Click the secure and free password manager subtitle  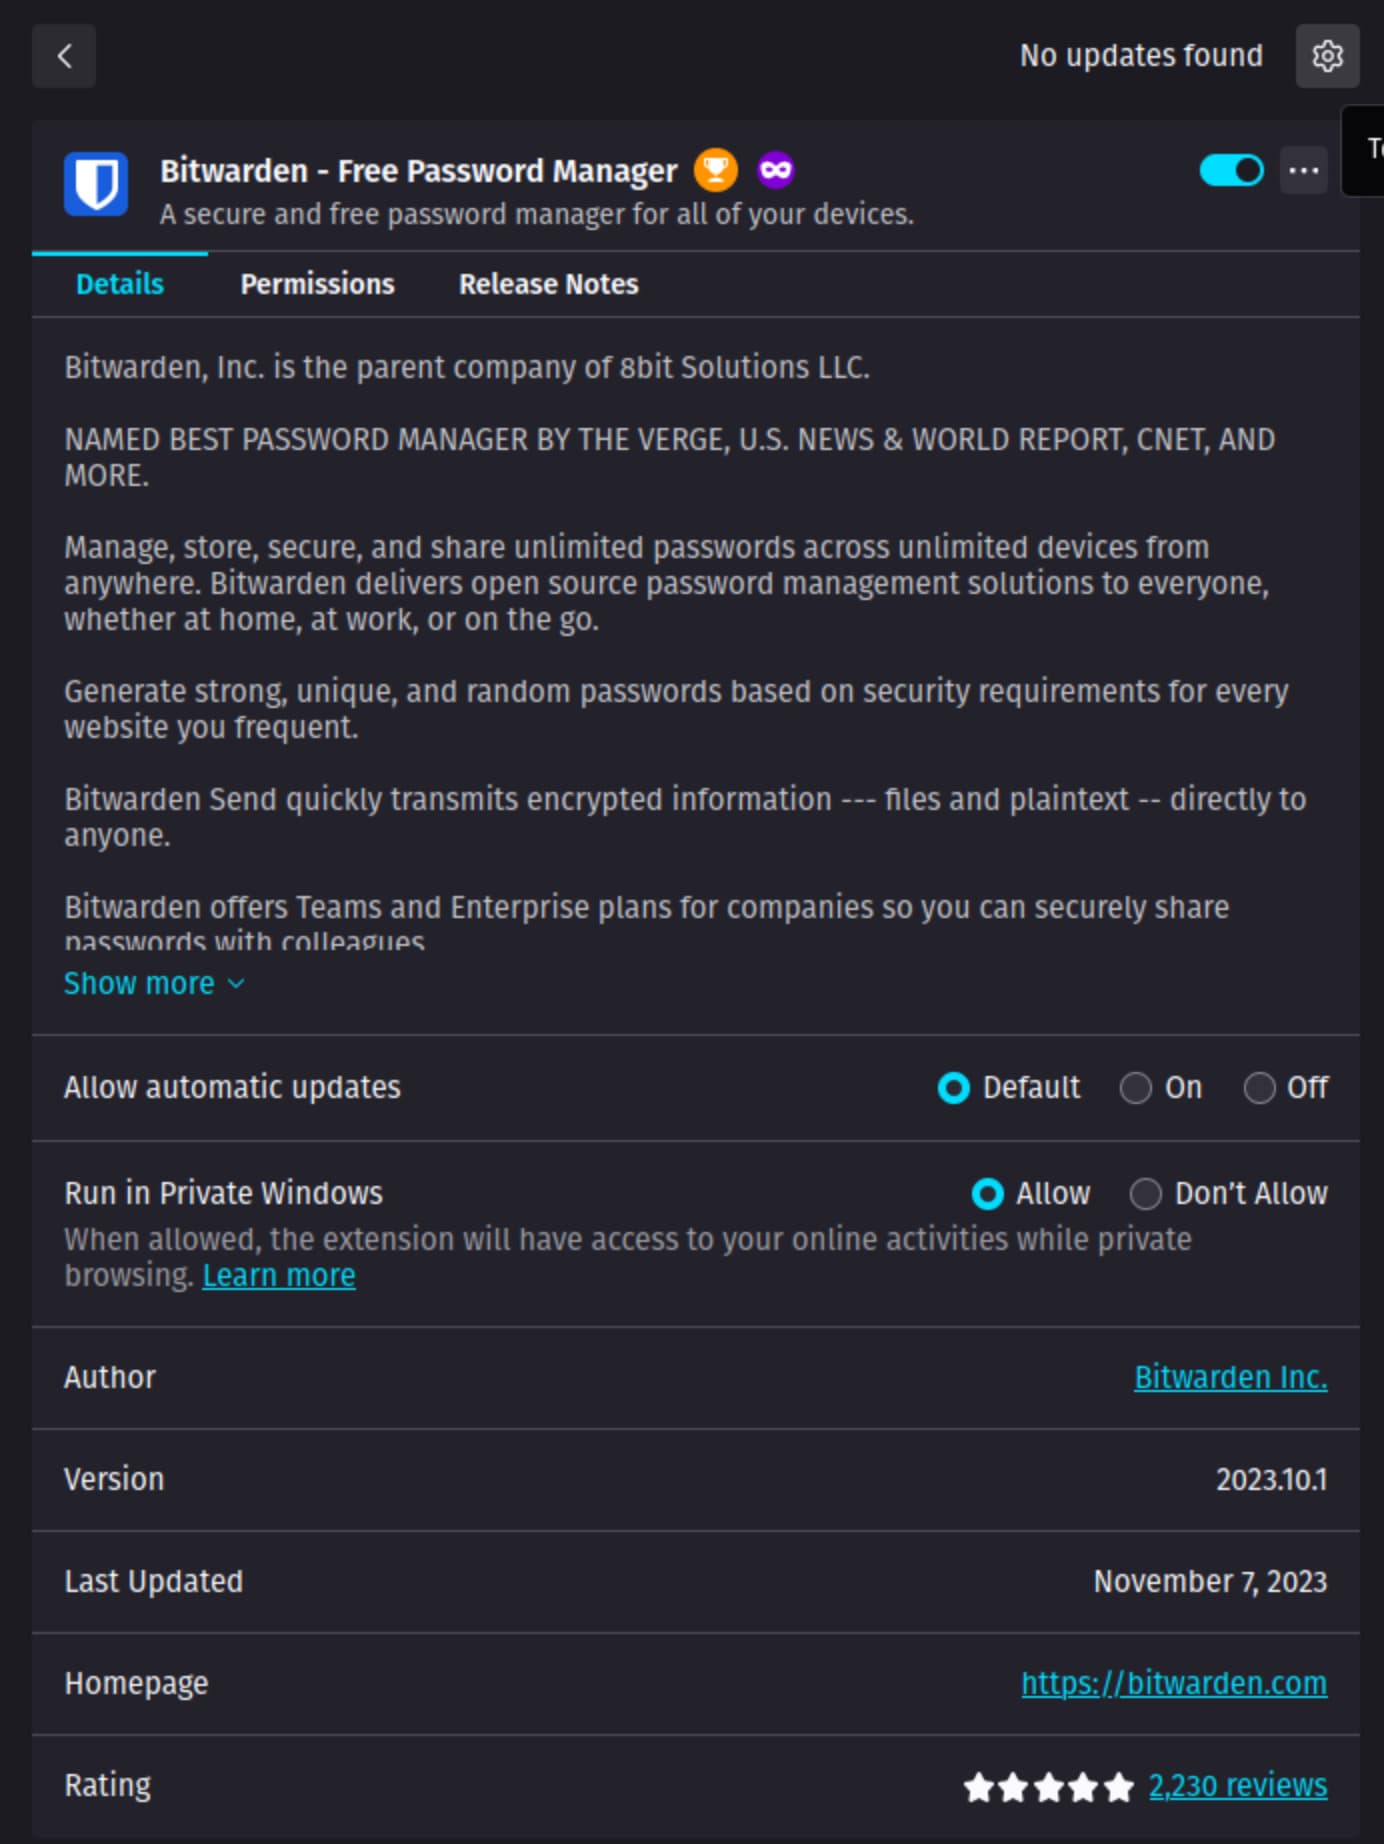pyautogui.click(x=537, y=215)
